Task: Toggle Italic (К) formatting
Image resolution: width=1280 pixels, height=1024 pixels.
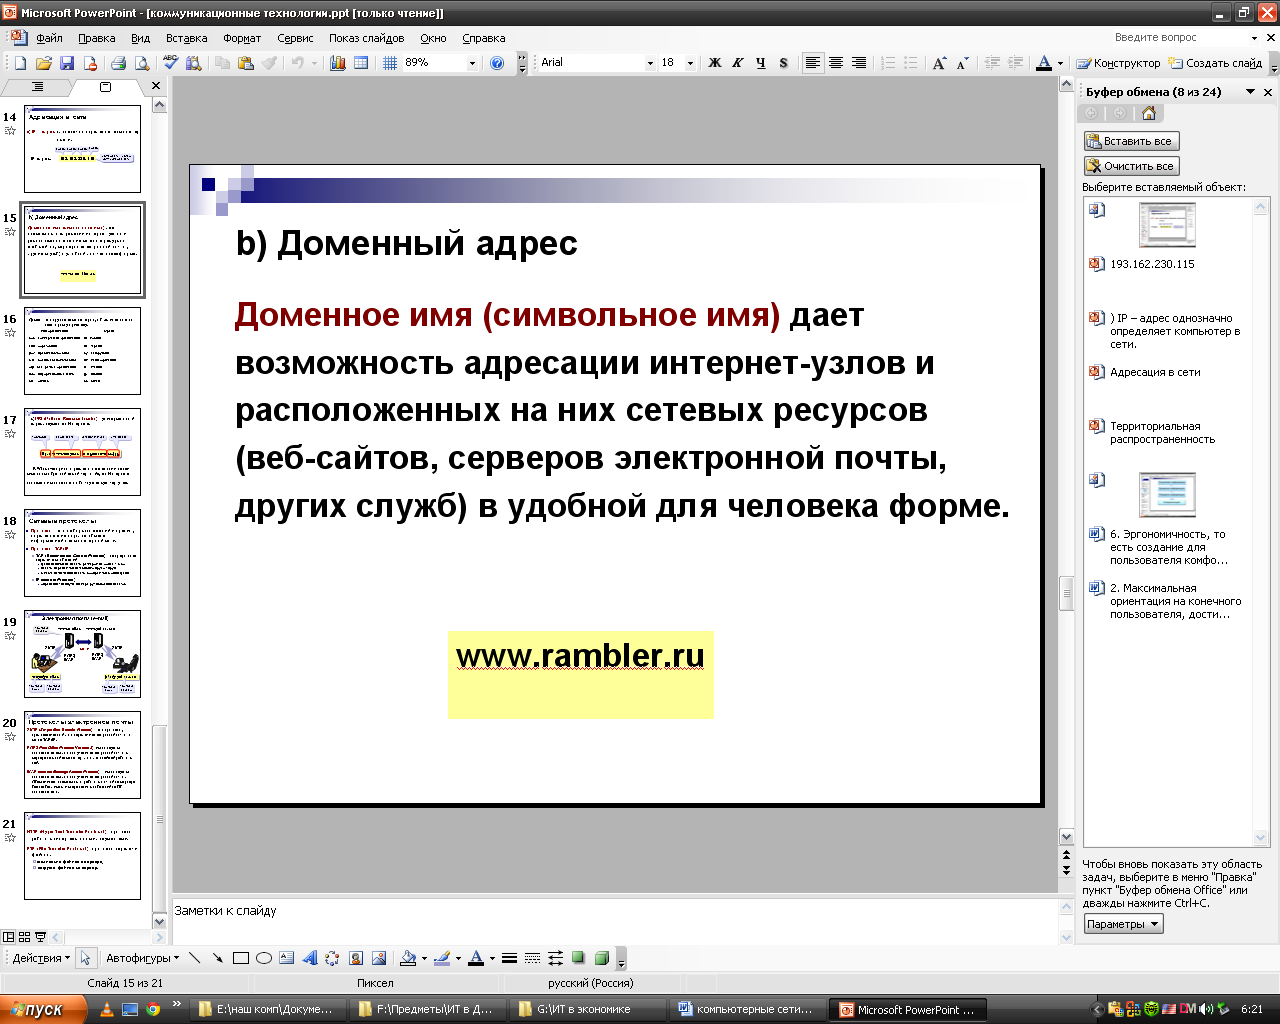Action: click(738, 63)
